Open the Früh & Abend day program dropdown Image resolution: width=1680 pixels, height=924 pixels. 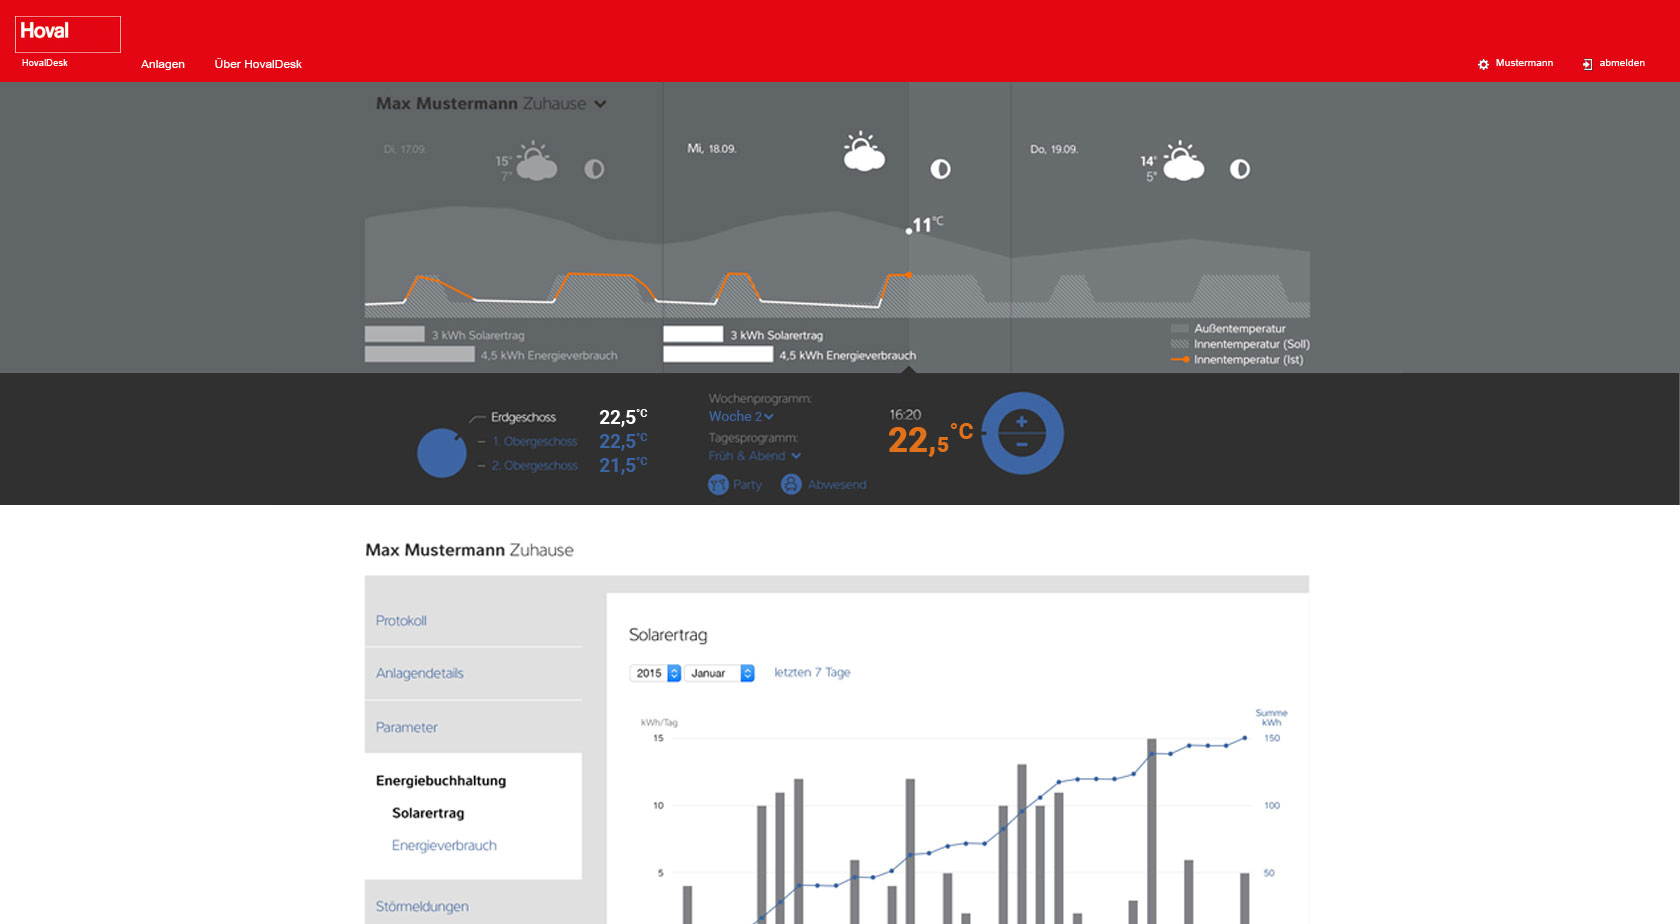(x=754, y=456)
